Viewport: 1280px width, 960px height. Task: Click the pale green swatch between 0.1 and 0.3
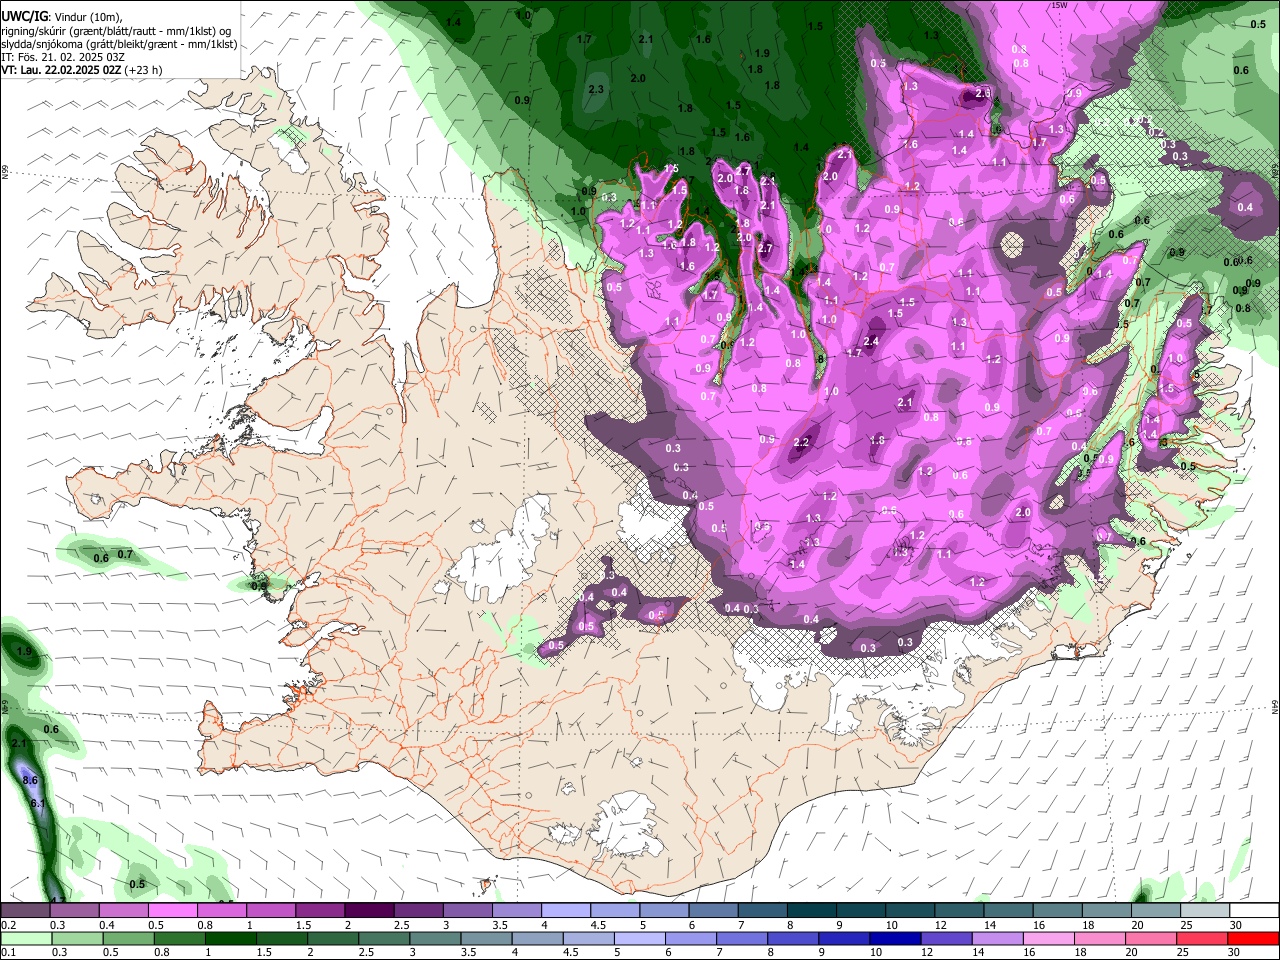click(x=27, y=938)
